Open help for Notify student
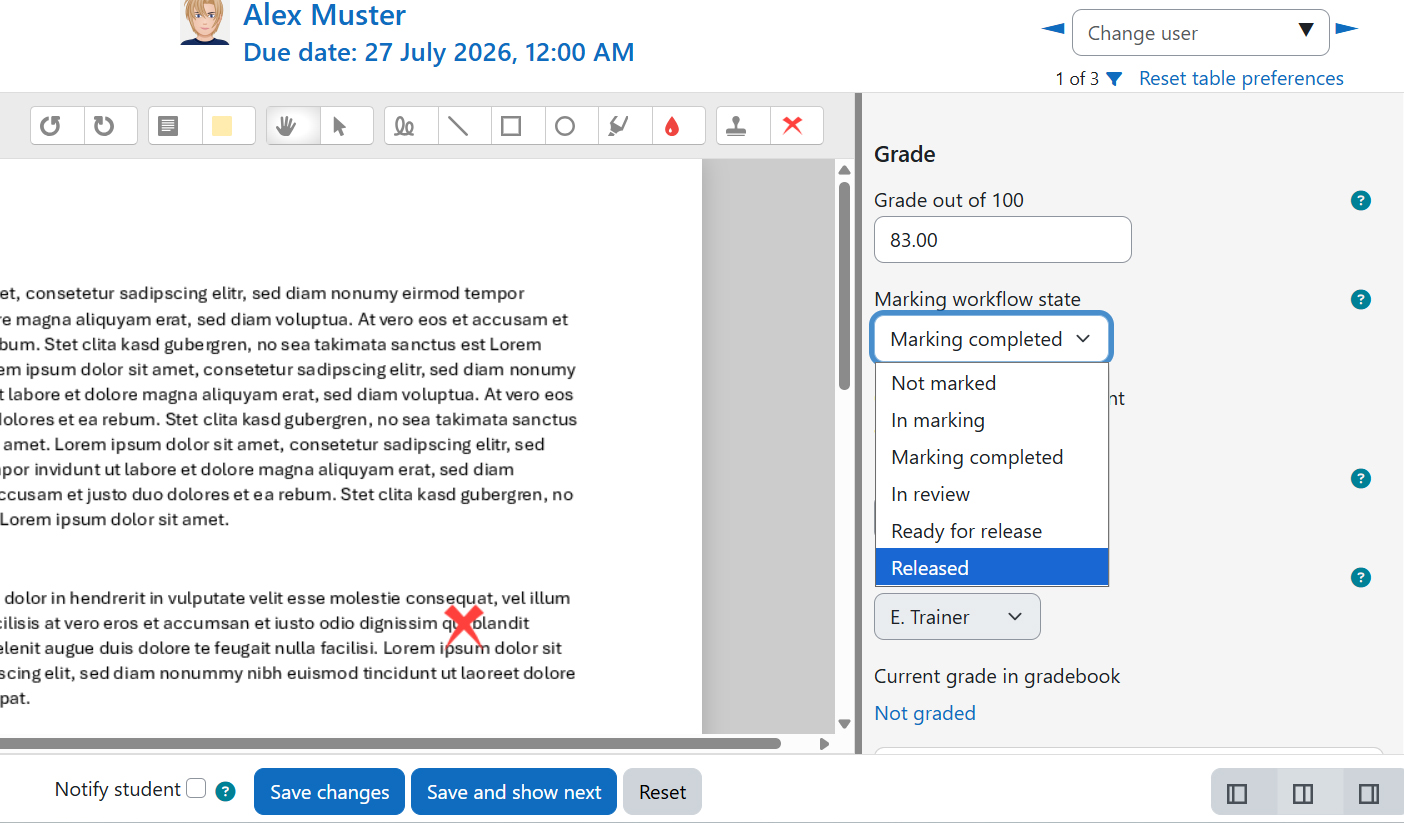 pos(226,792)
